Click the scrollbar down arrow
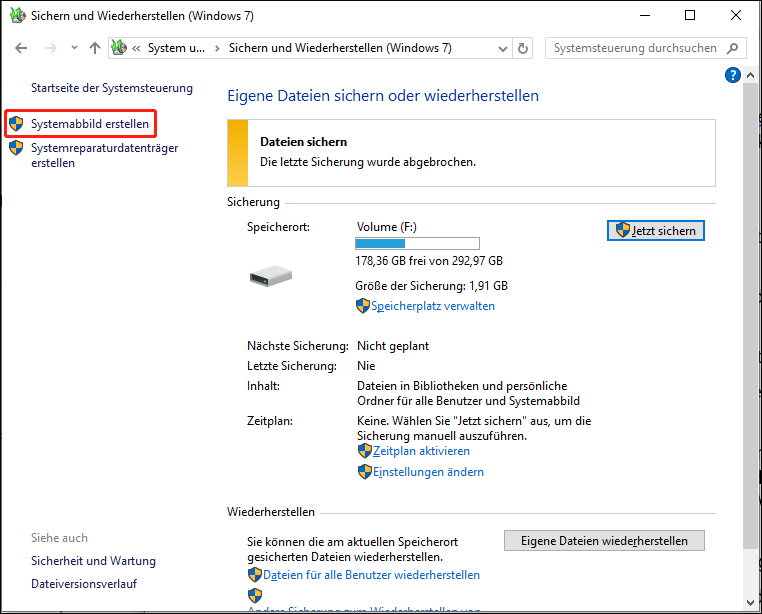Image resolution: width=762 pixels, height=614 pixels. pyautogui.click(x=750, y=603)
